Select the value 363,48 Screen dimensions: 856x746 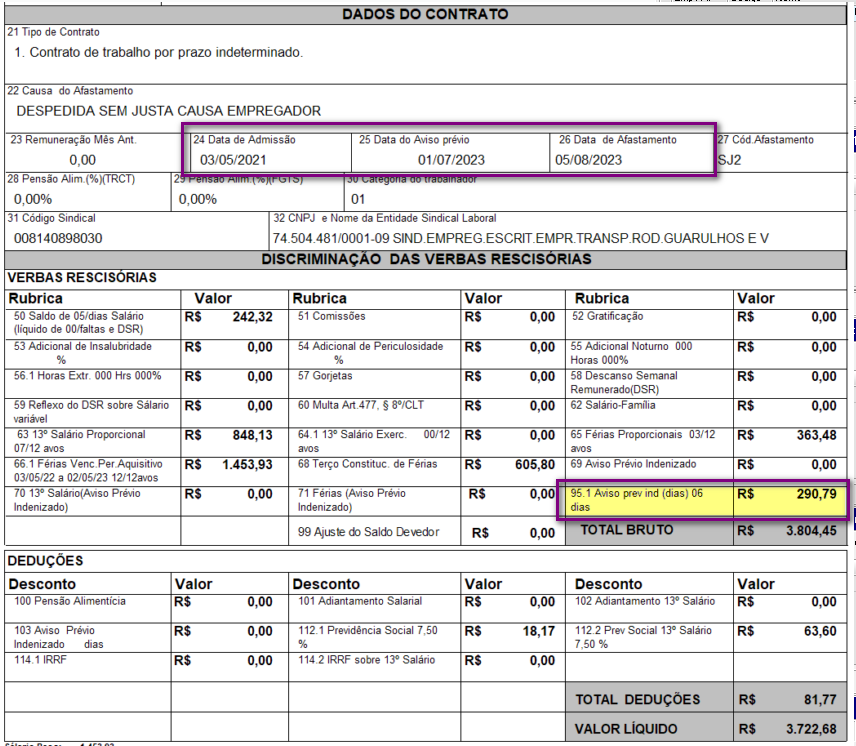[x=816, y=435]
